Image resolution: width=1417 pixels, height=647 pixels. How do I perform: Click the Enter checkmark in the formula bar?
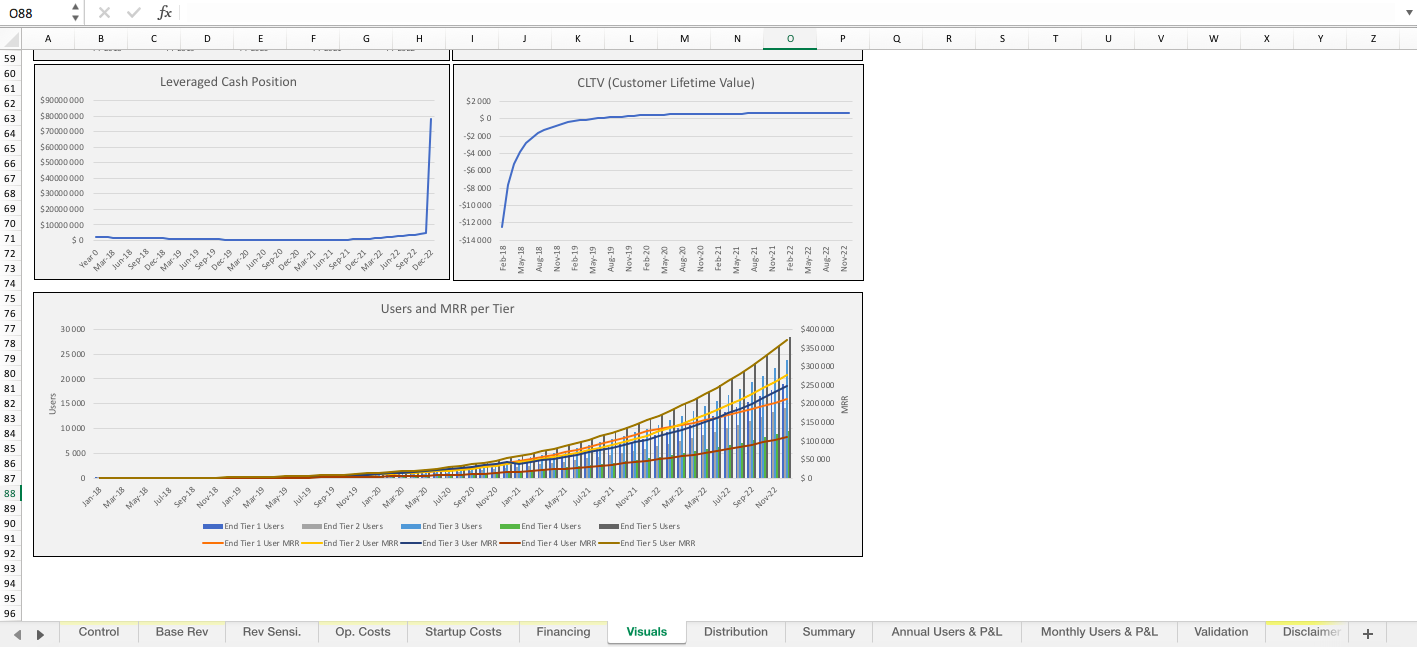(133, 13)
